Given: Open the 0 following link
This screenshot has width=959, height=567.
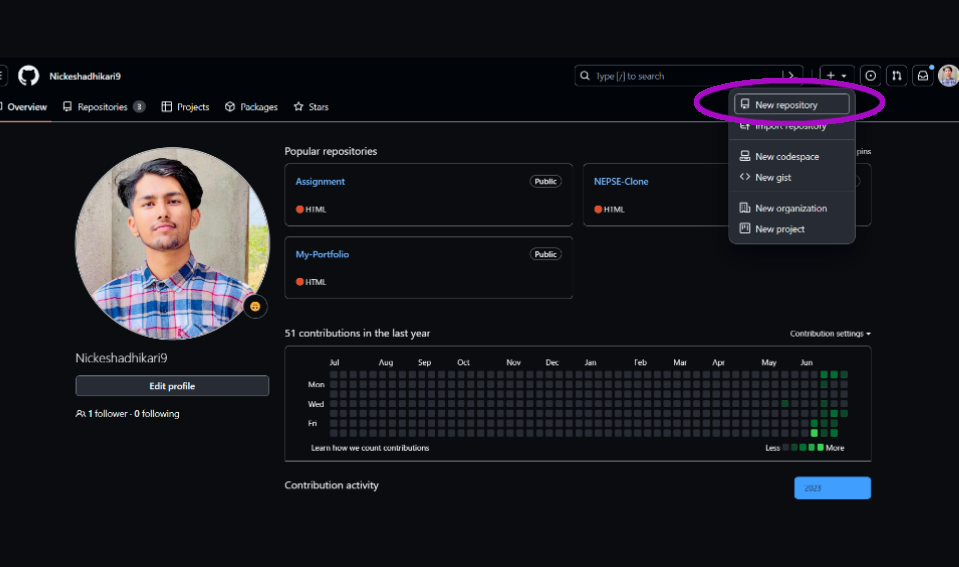Looking at the screenshot, I should click(157, 414).
